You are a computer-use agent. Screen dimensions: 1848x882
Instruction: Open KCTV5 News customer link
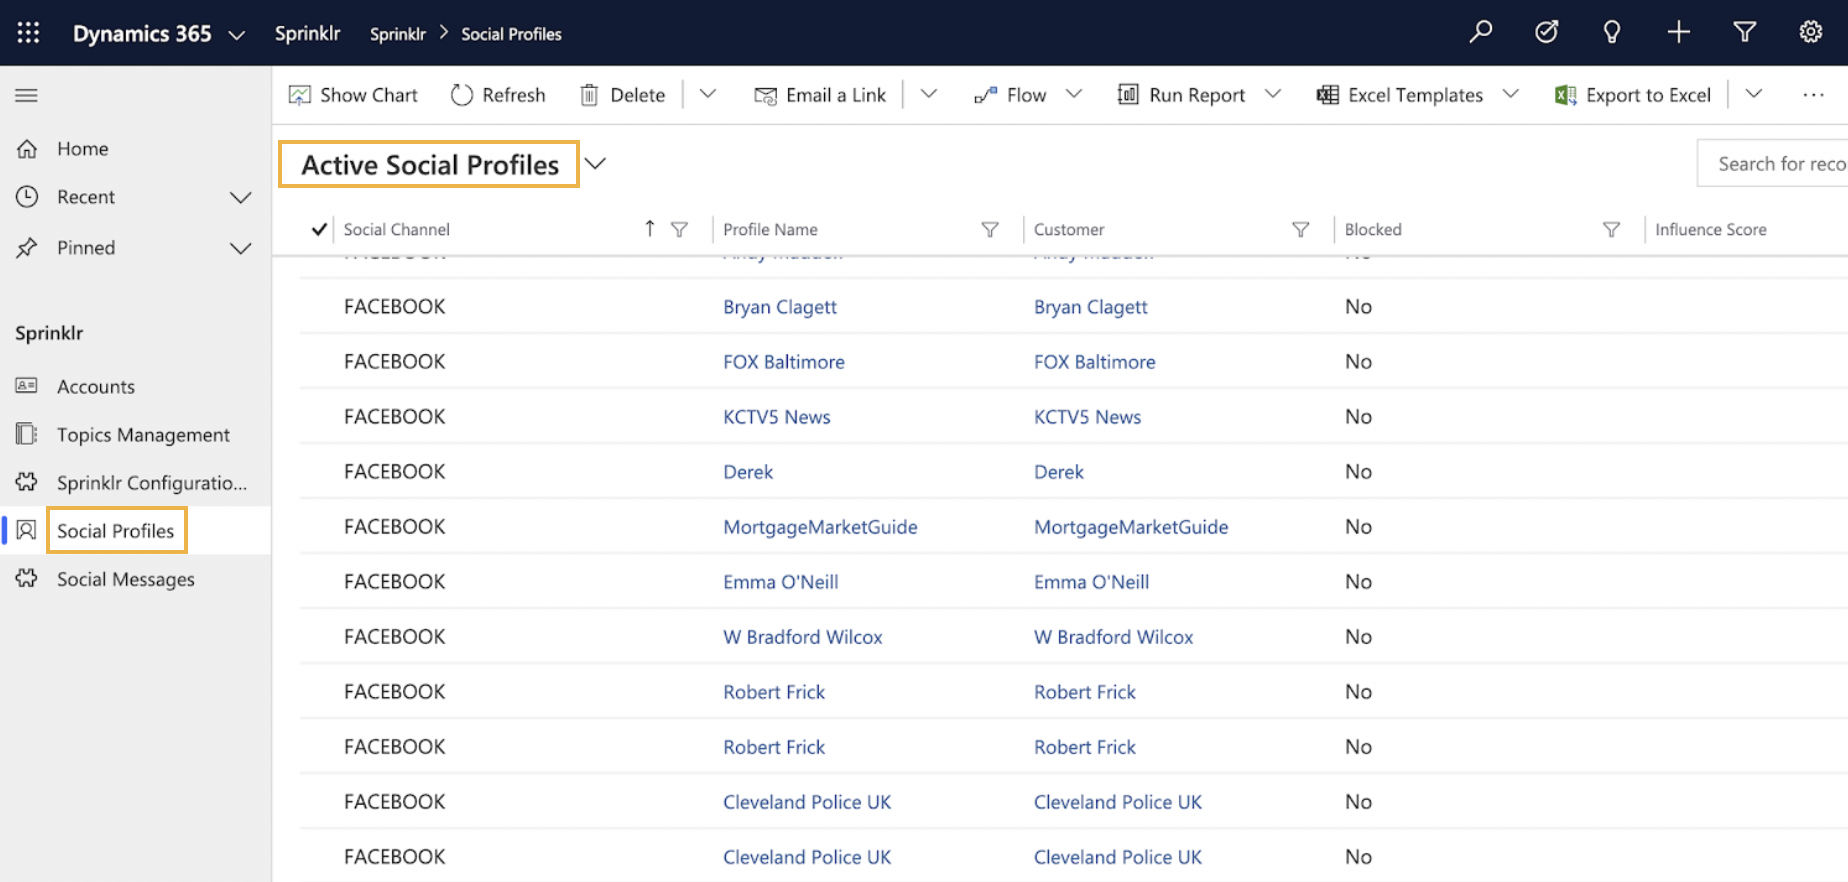pos(1087,417)
